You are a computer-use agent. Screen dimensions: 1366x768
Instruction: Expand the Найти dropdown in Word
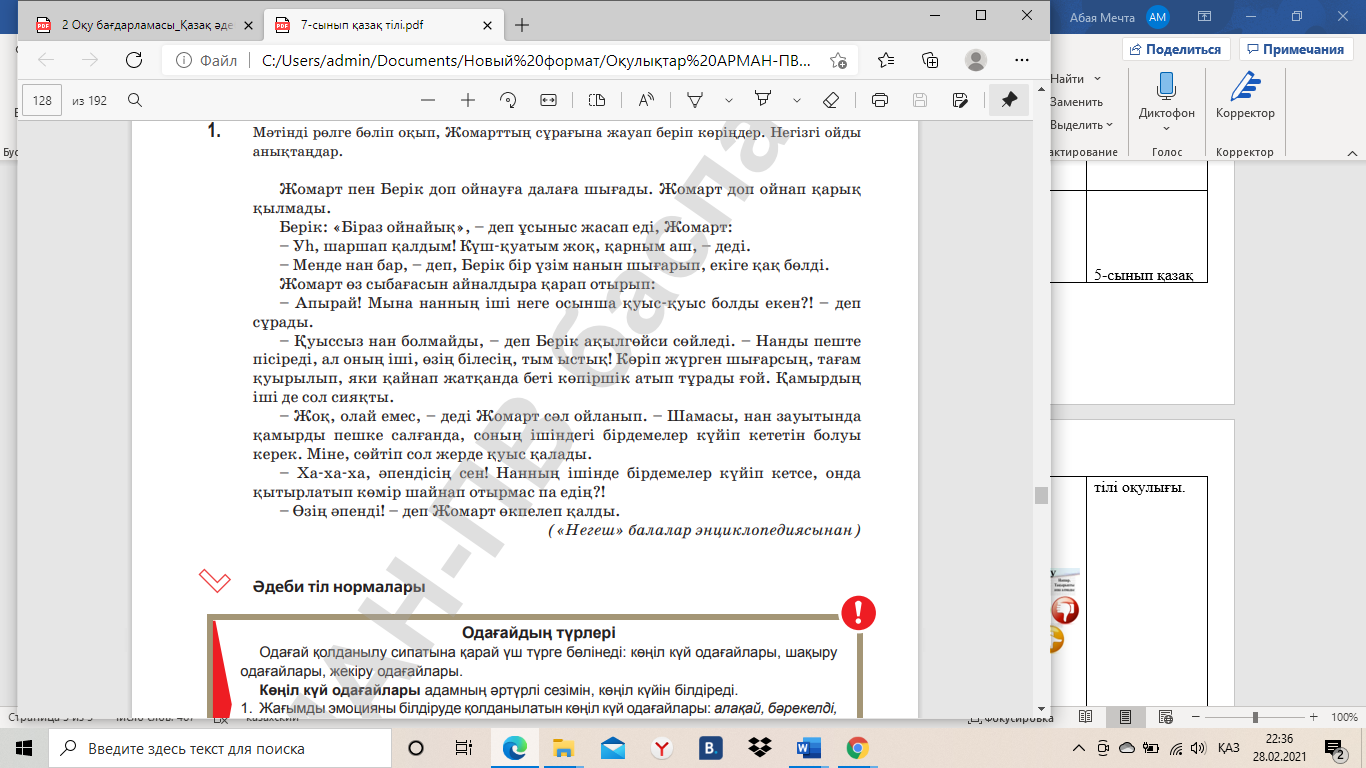[1098, 79]
